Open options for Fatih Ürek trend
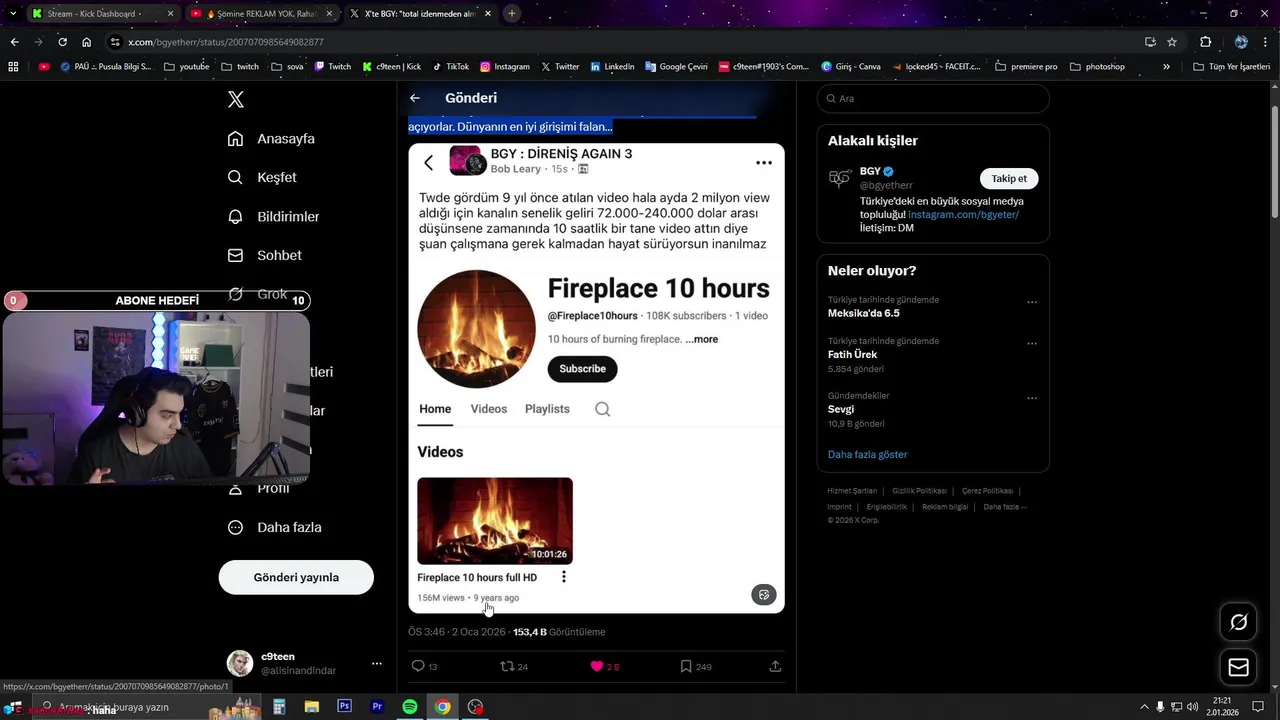This screenshot has height=720, width=1280. tap(1032, 343)
